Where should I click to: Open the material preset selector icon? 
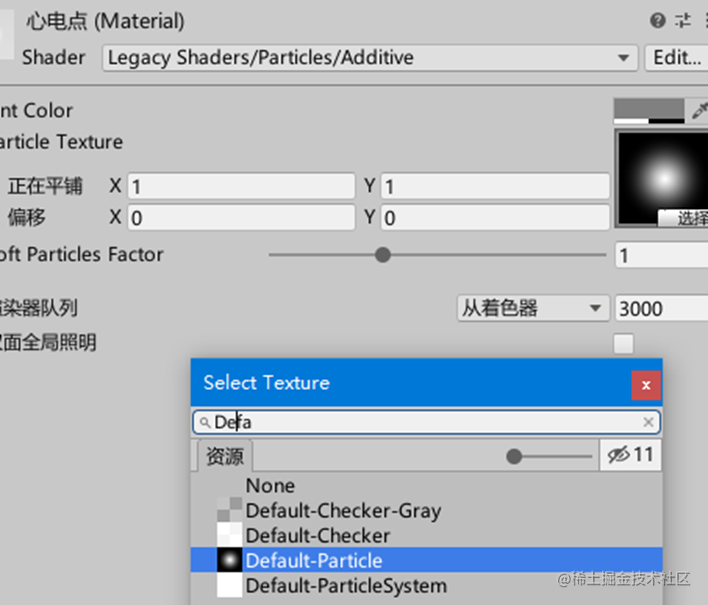point(683,21)
